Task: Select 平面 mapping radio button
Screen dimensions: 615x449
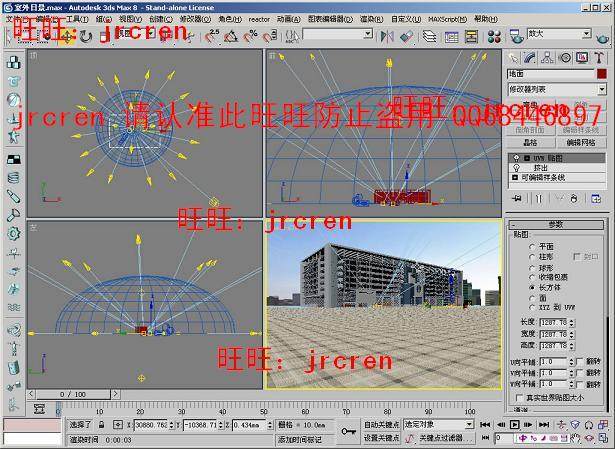Action: pyautogui.click(x=532, y=247)
